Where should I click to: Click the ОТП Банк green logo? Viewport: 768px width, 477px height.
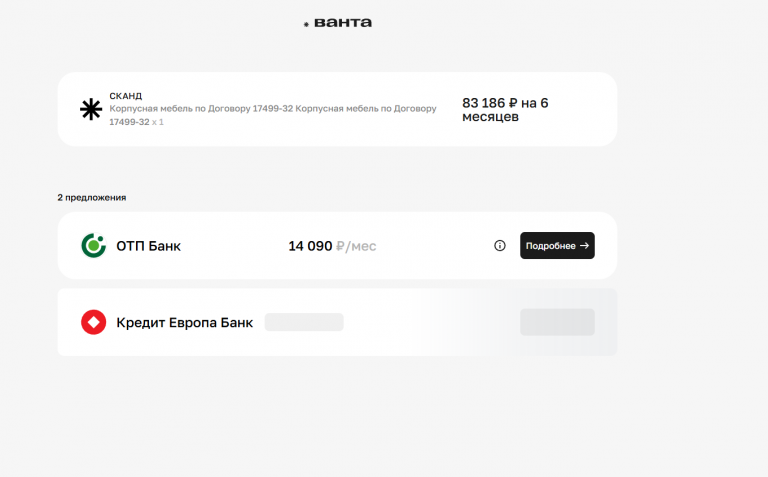pos(94,245)
